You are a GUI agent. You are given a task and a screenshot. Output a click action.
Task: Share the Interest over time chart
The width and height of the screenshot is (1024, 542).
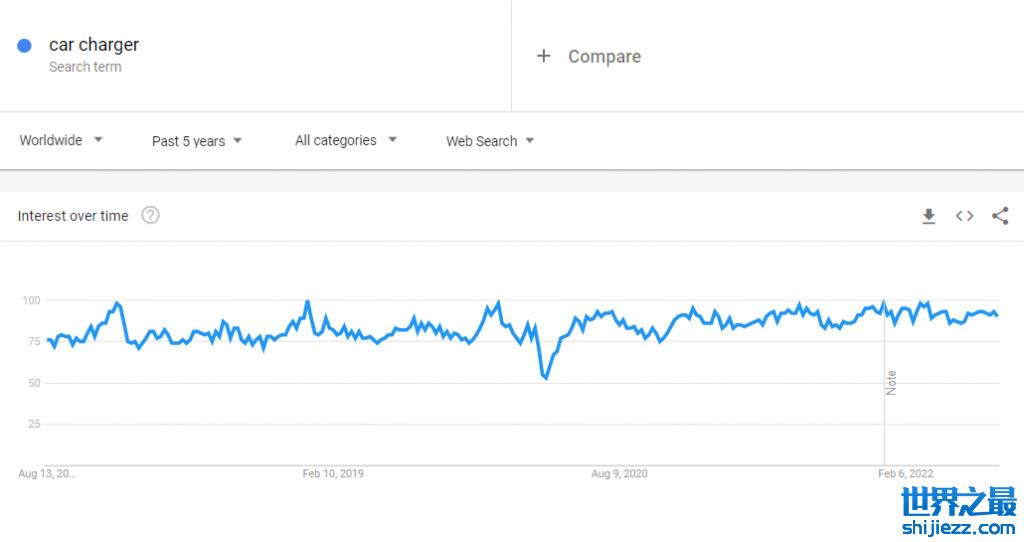point(1000,216)
